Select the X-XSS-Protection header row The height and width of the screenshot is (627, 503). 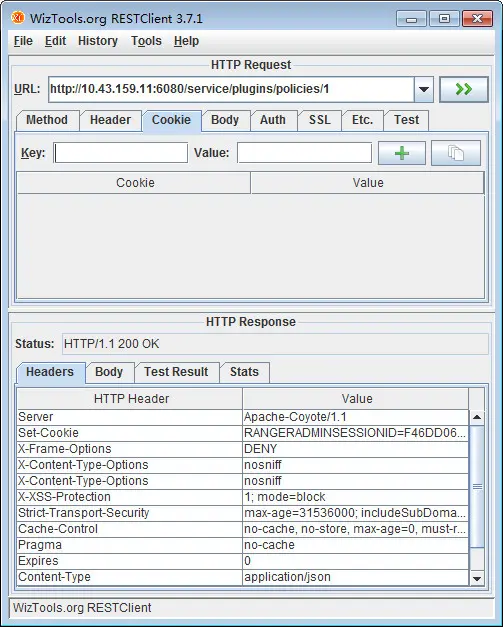(x=243, y=497)
